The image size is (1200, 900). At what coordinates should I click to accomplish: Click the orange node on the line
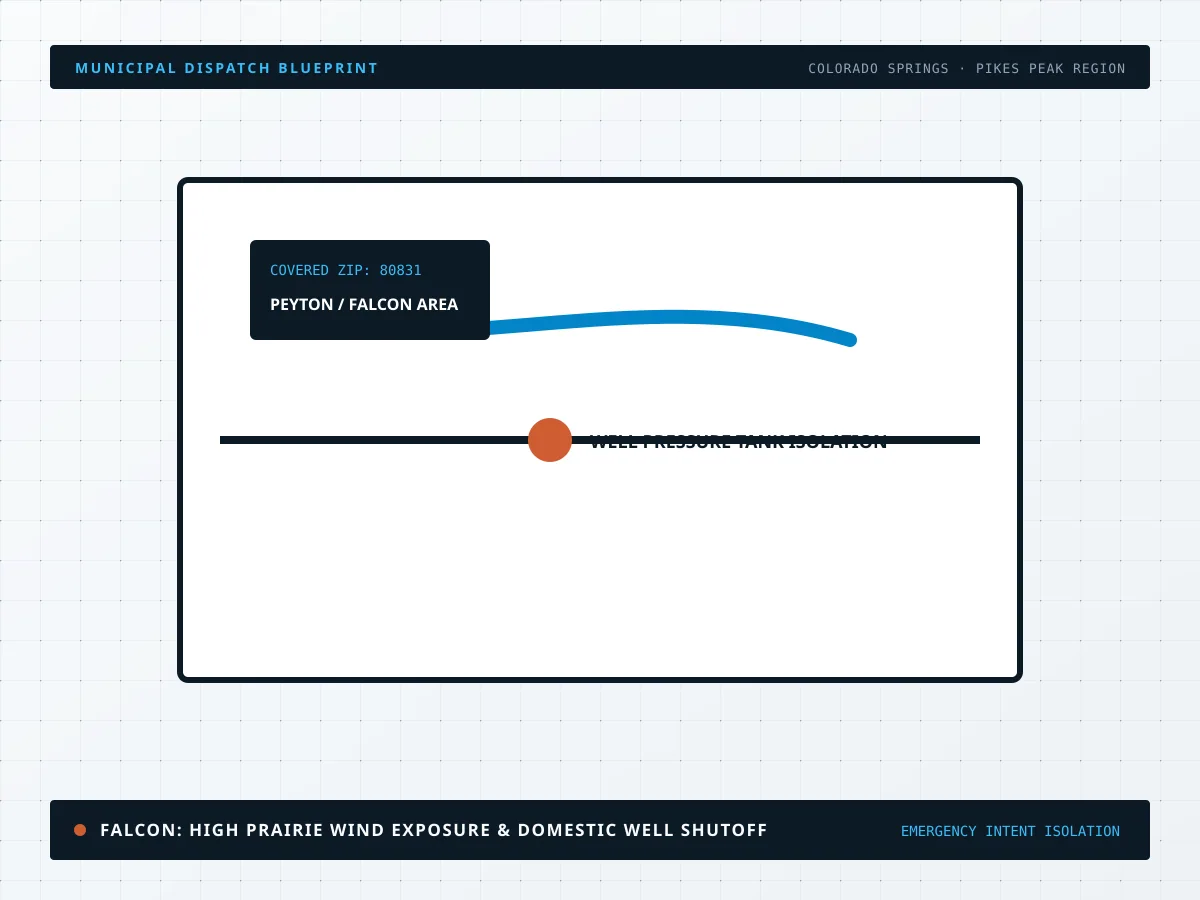coord(550,440)
